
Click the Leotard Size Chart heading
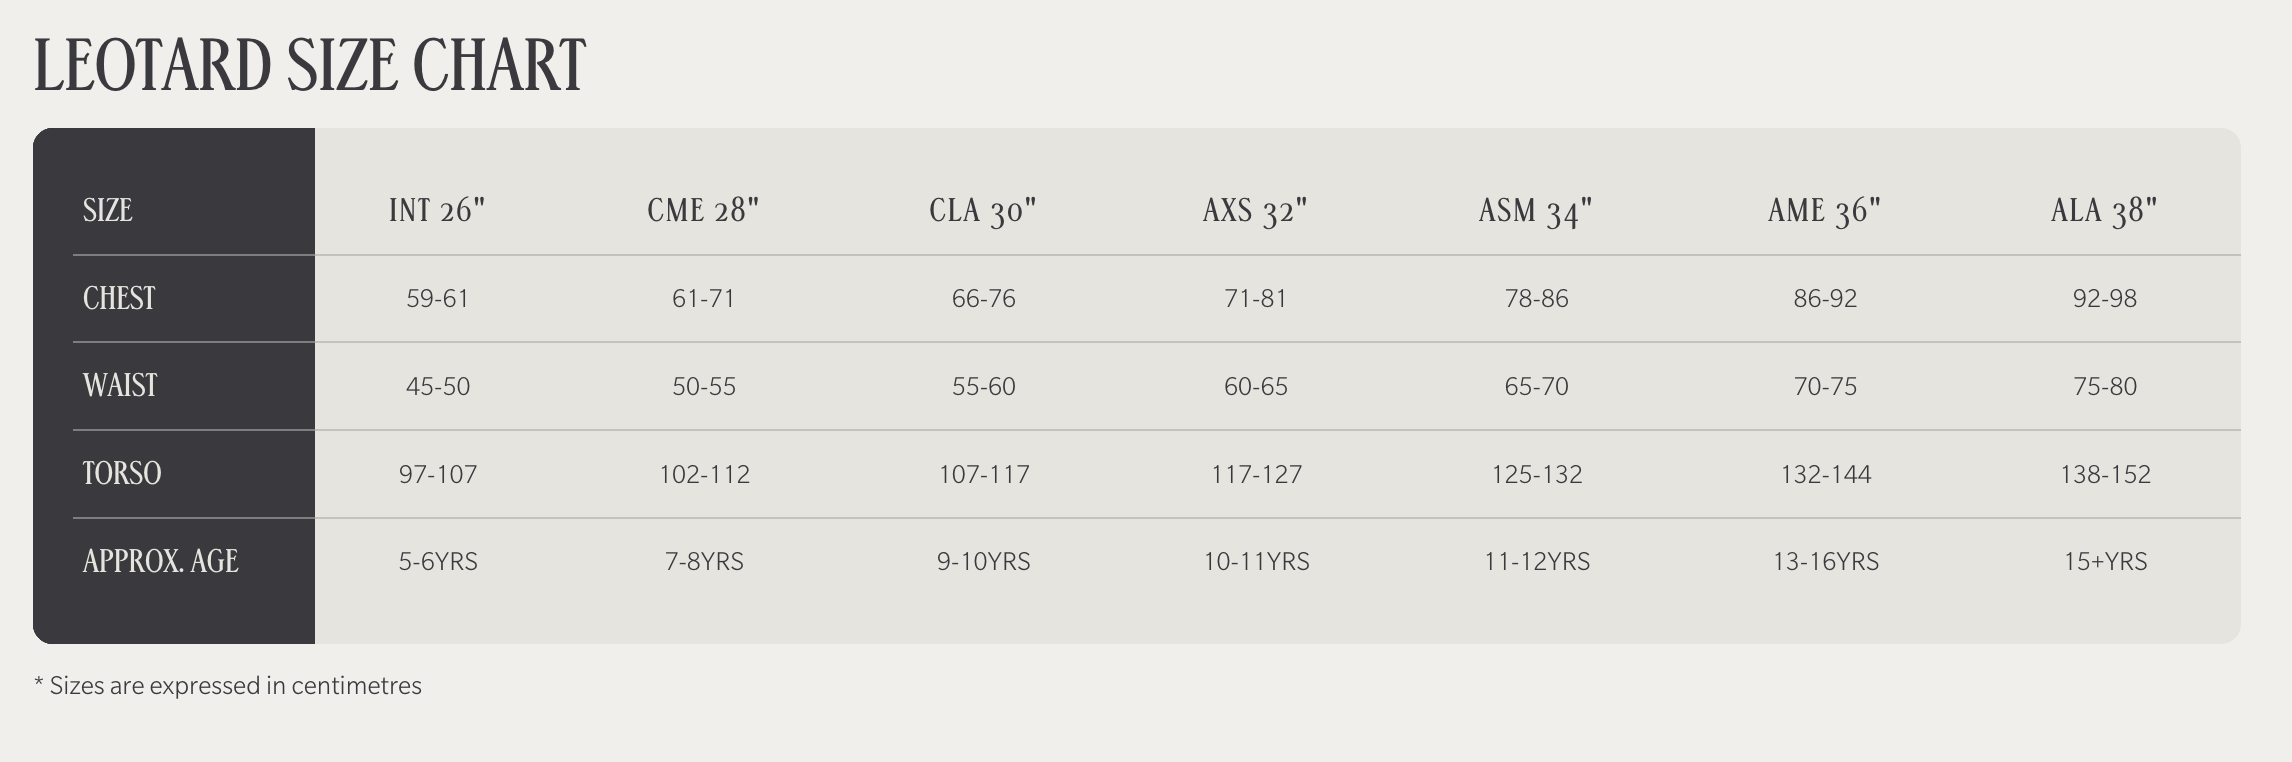point(310,65)
